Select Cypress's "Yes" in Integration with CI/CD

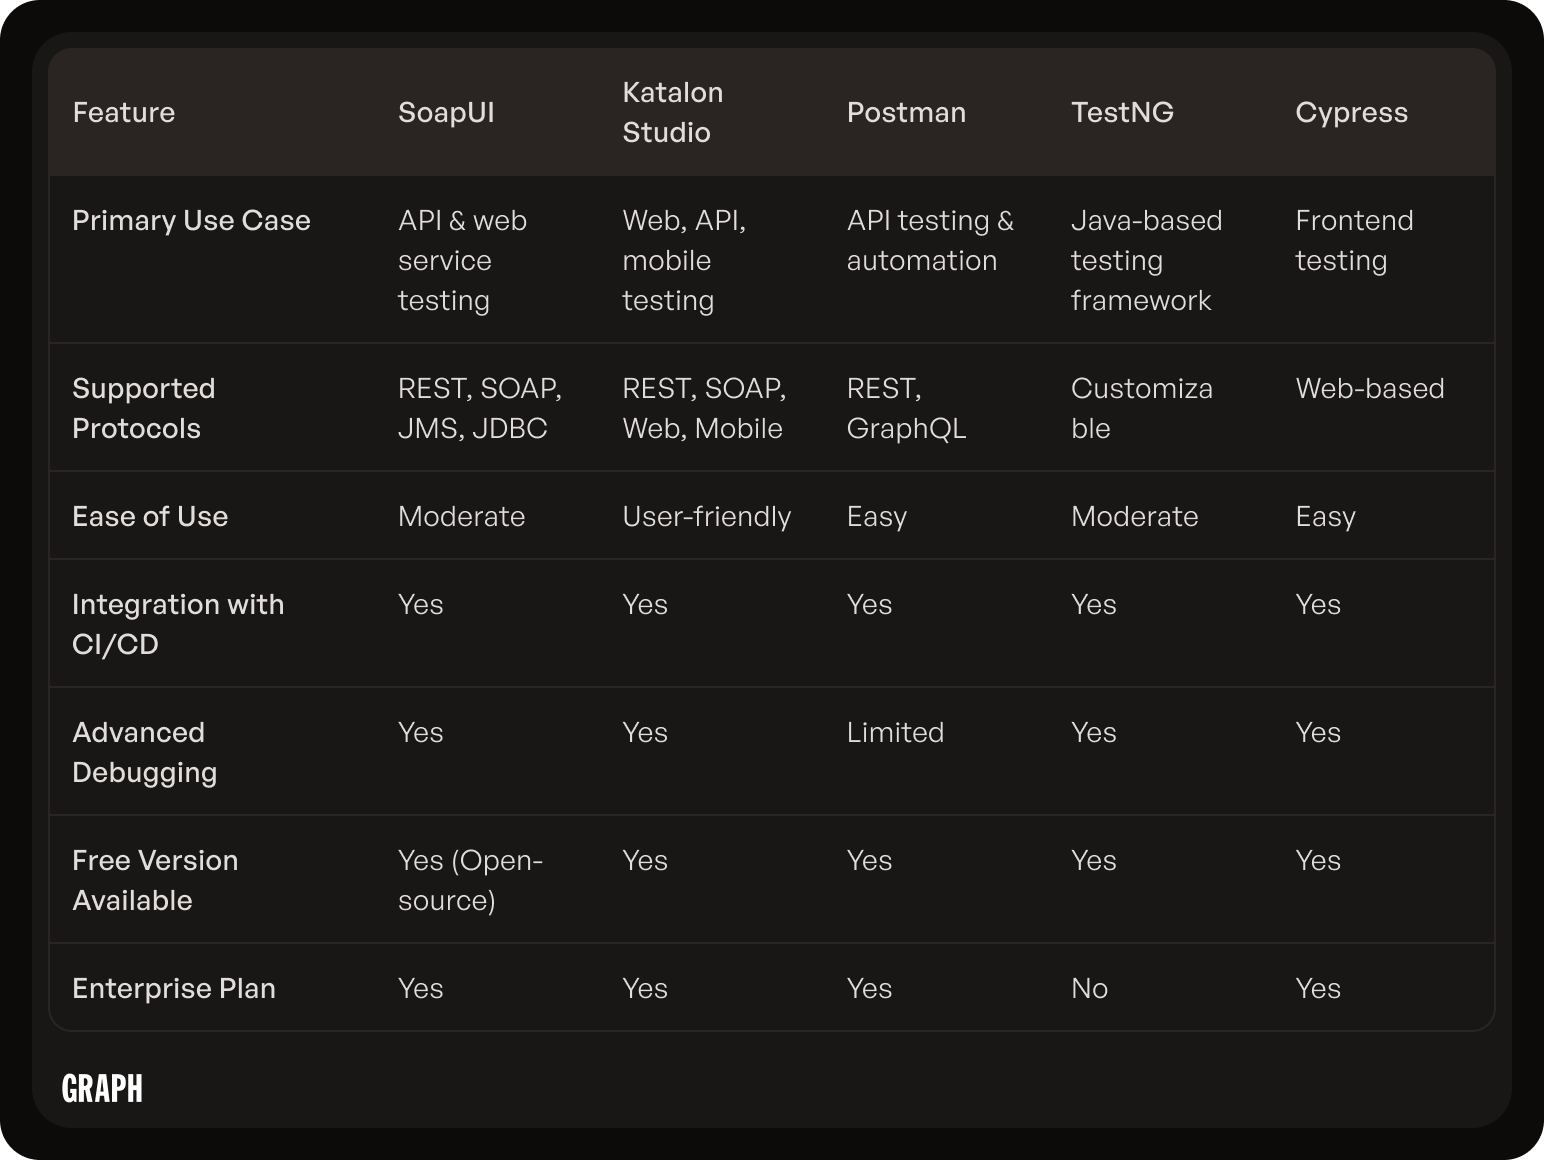pyautogui.click(x=1318, y=604)
